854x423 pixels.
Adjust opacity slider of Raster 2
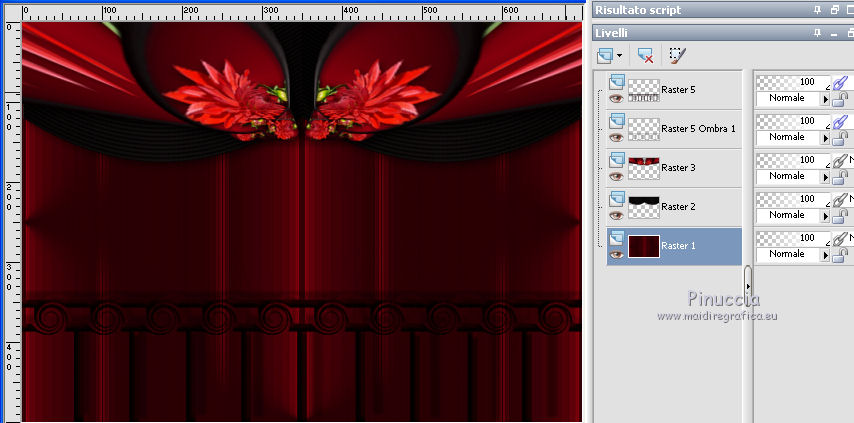pyautogui.click(x=794, y=199)
